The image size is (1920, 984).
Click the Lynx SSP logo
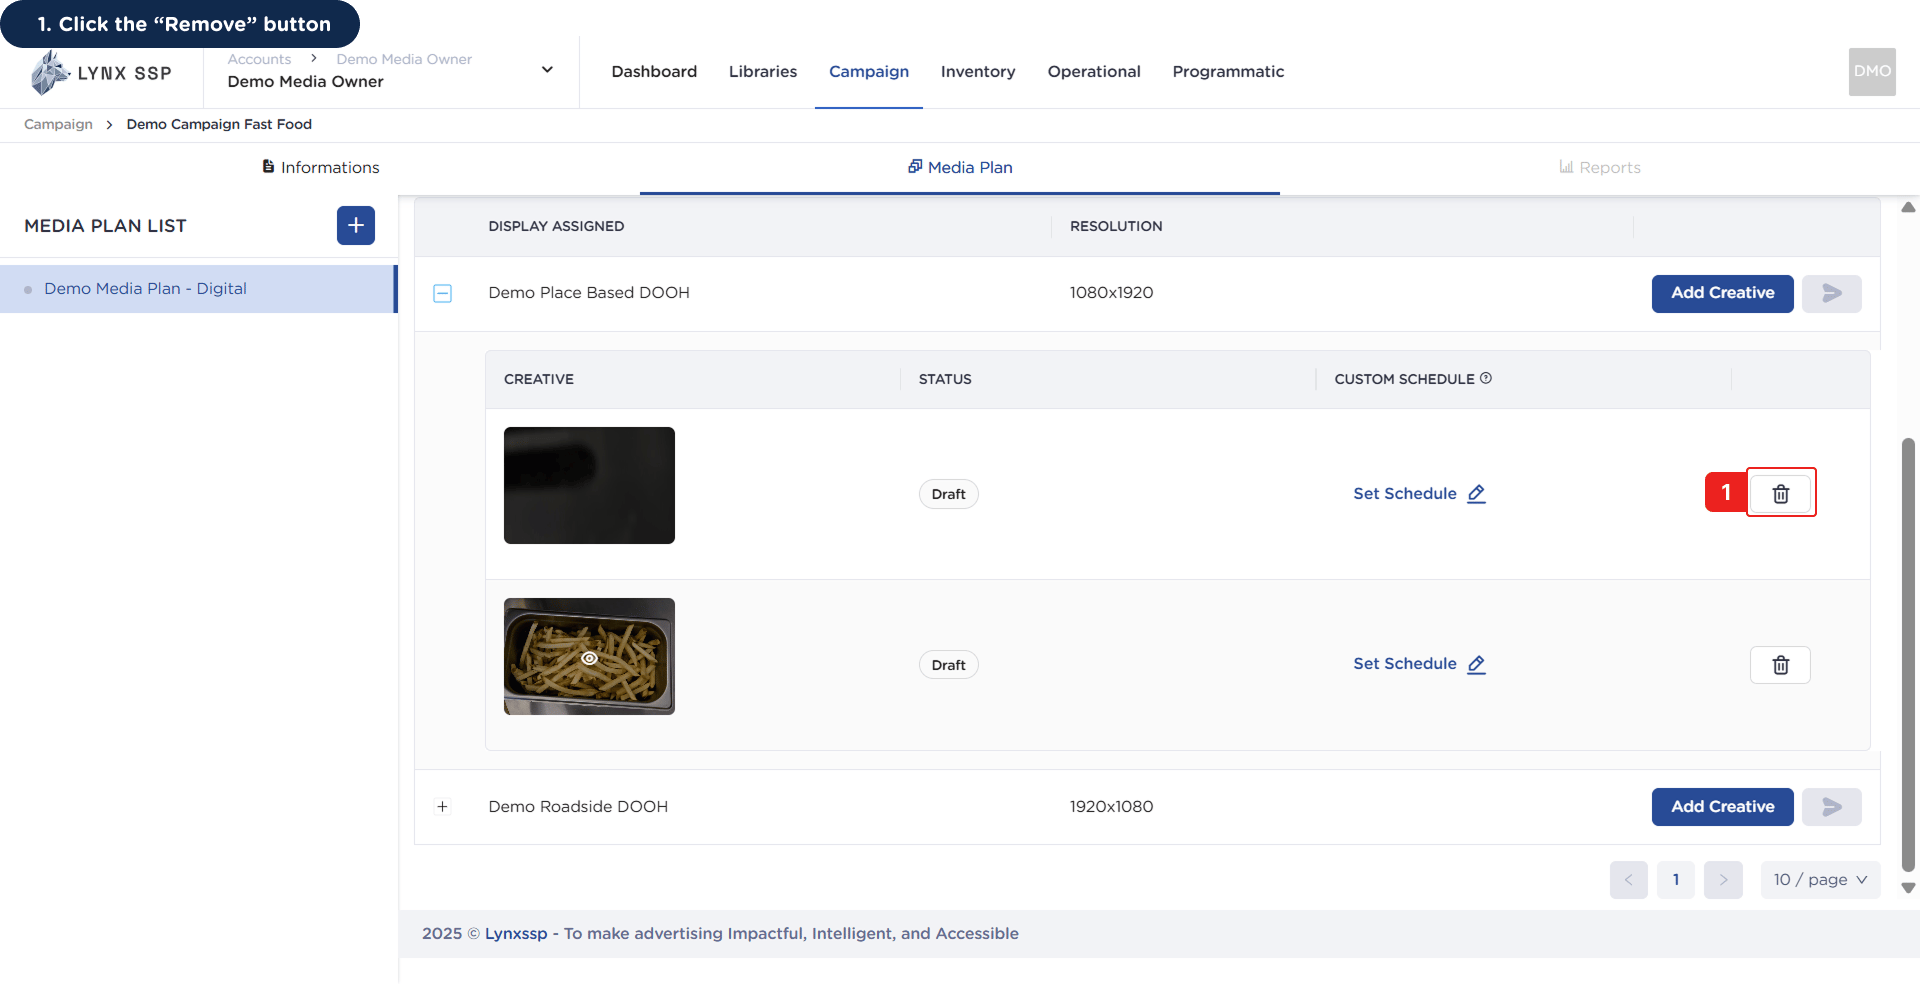(x=101, y=73)
